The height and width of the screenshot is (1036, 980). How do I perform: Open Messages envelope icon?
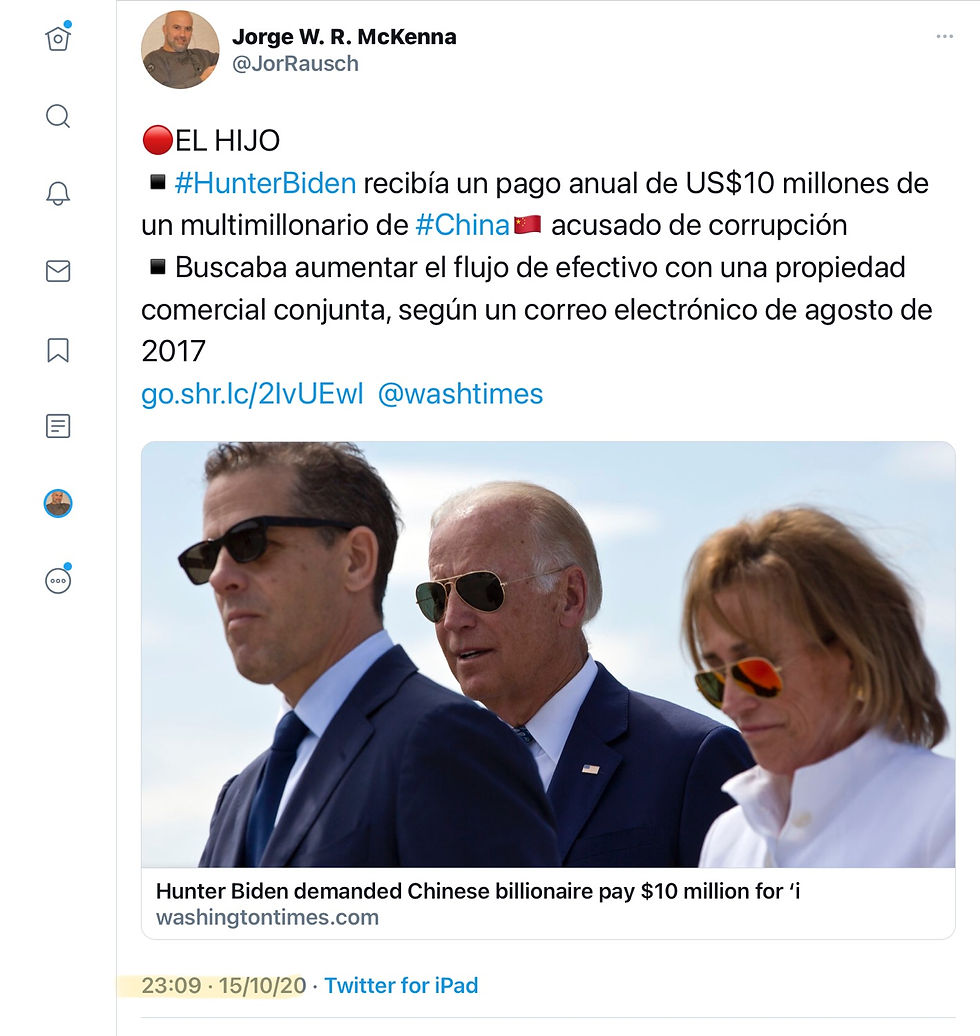(58, 271)
